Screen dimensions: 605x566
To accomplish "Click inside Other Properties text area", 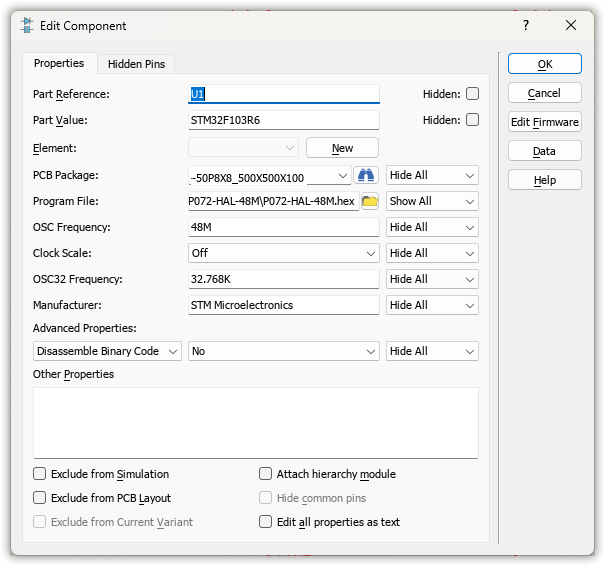I will [x=256, y=423].
